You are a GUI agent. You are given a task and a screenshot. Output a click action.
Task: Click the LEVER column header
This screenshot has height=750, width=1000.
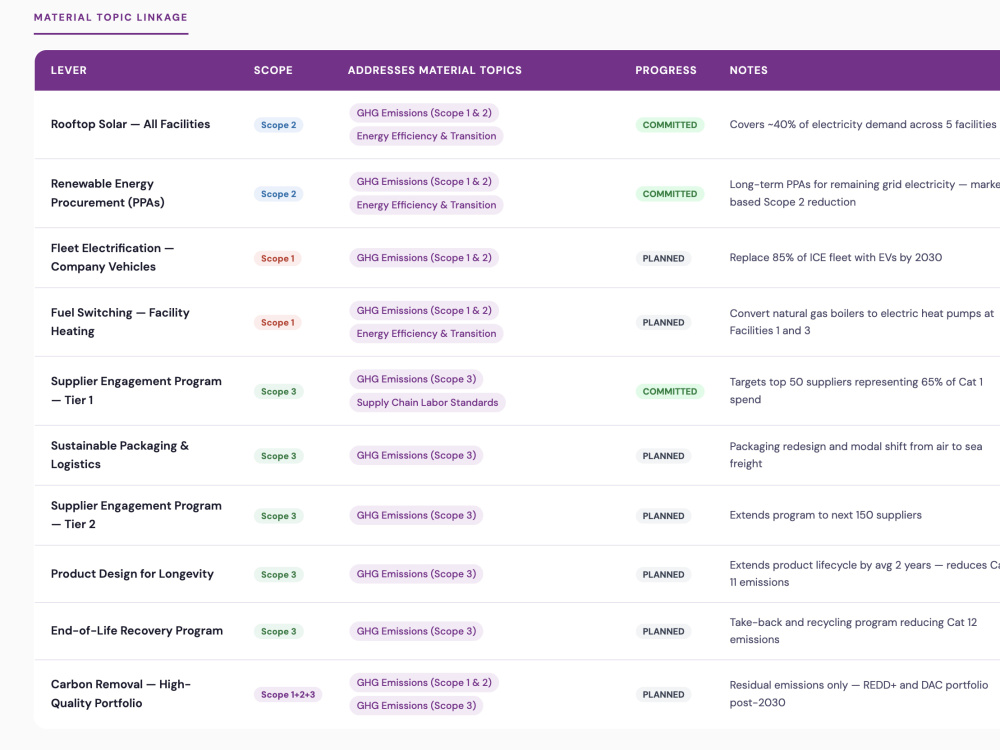click(x=69, y=70)
